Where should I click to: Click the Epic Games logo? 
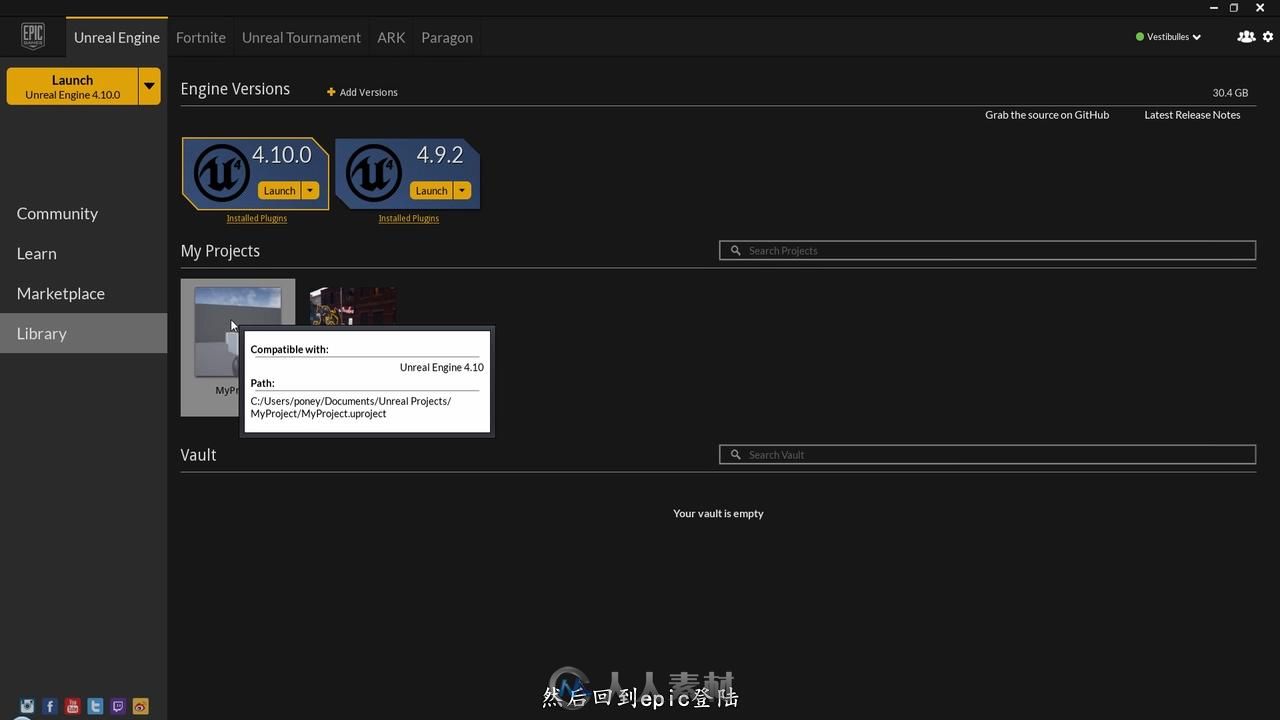point(33,37)
